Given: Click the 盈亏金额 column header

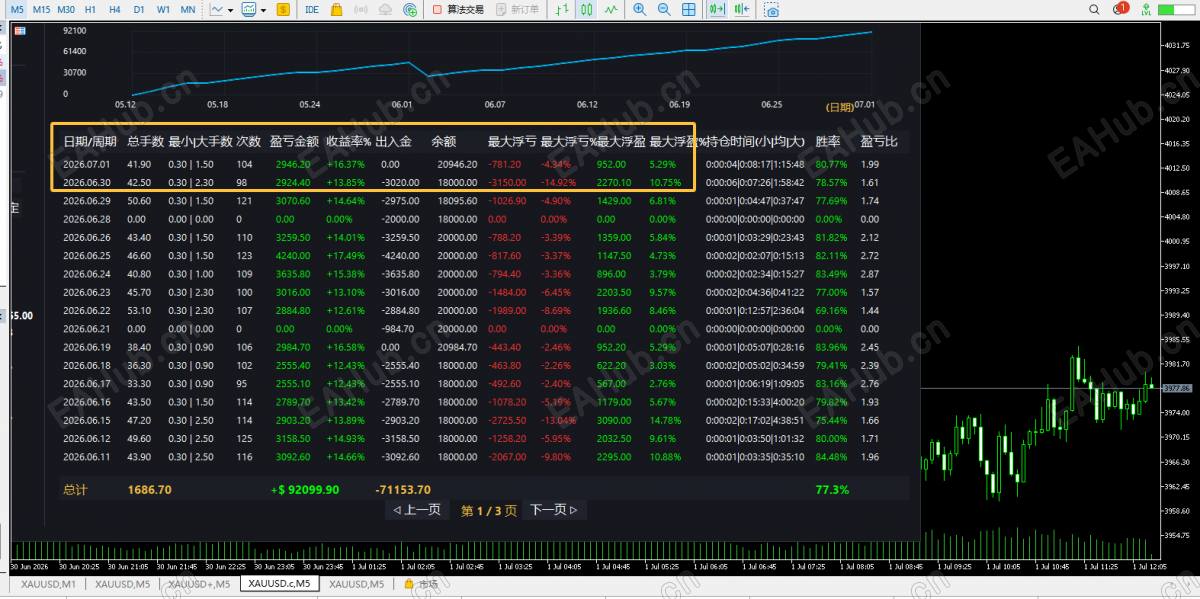Looking at the screenshot, I should (x=294, y=141).
